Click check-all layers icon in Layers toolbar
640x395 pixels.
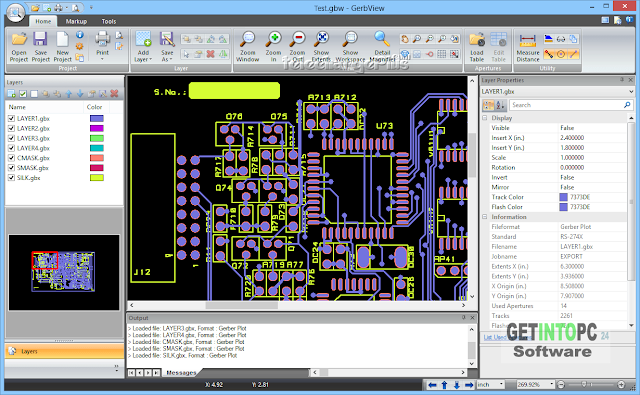point(23,94)
